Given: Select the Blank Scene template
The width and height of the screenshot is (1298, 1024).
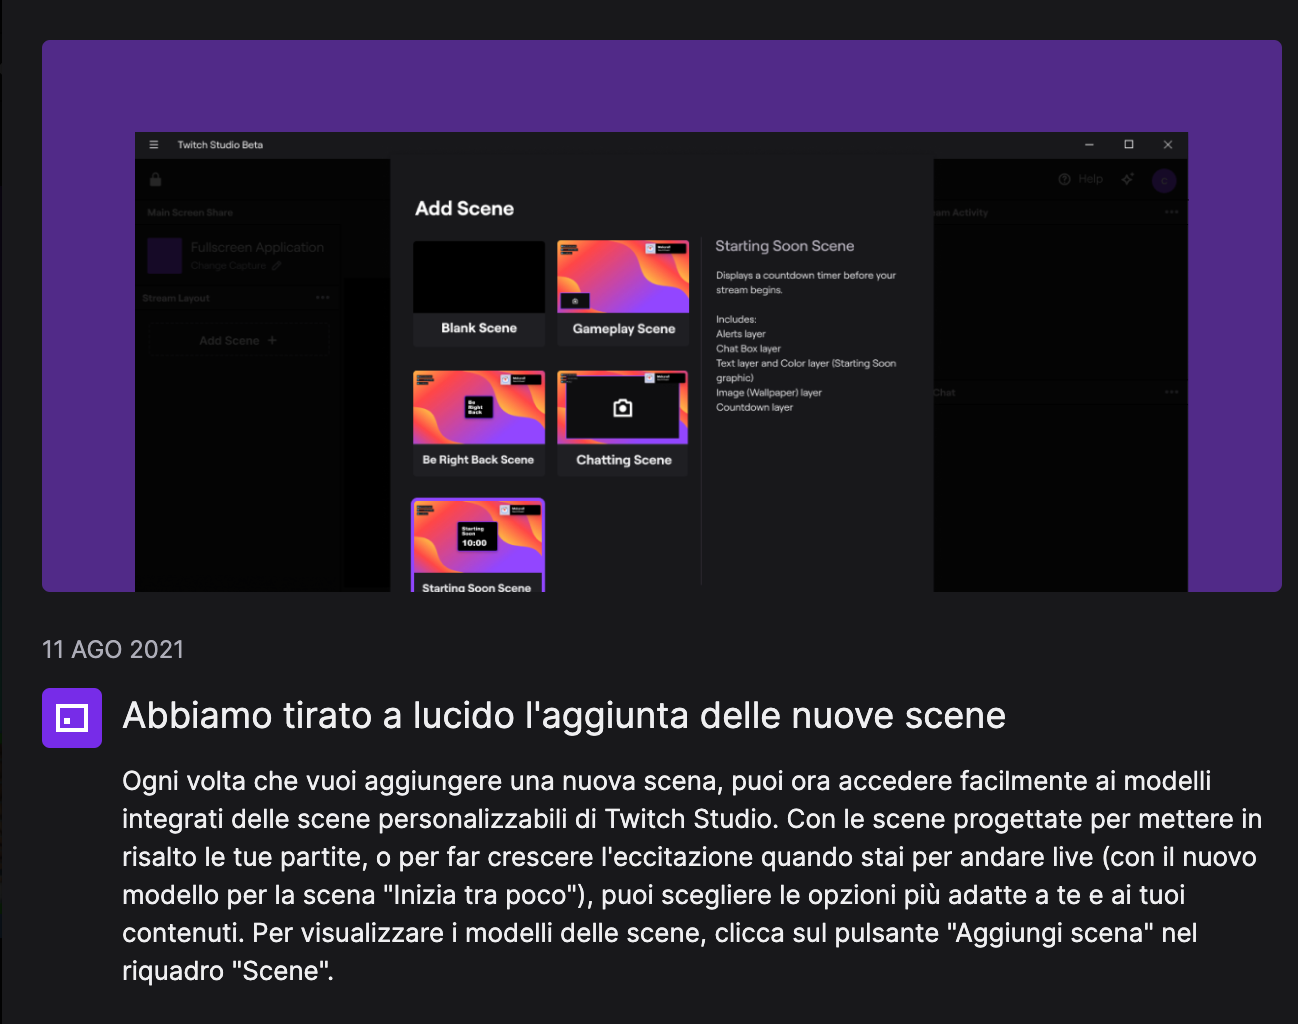Looking at the screenshot, I should pos(479,292).
